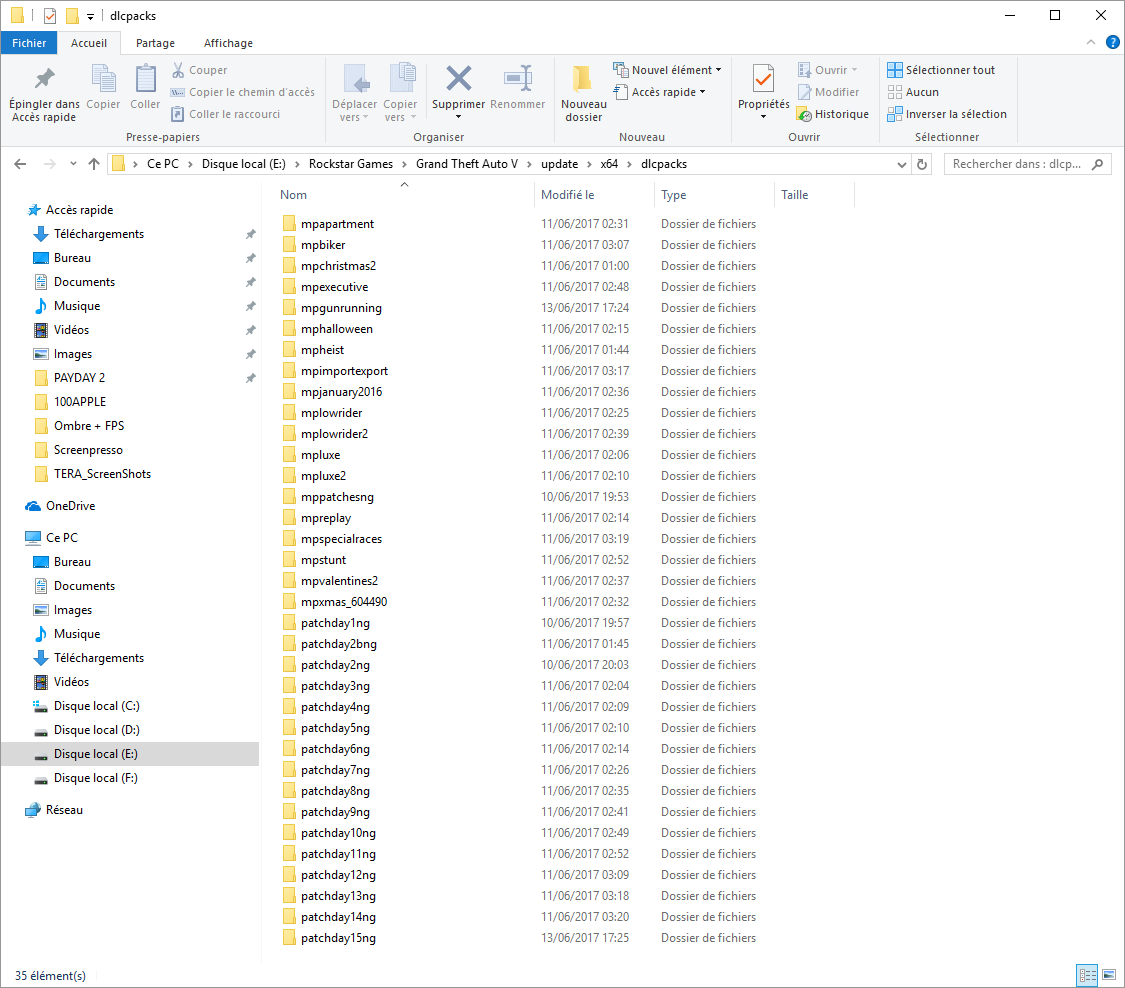Click the Propriétés checkmark icon

click(x=763, y=78)
